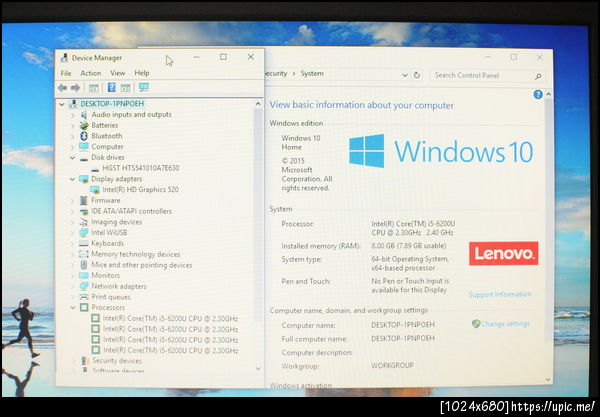Select the Print queues printer icon

coord(84,297)
